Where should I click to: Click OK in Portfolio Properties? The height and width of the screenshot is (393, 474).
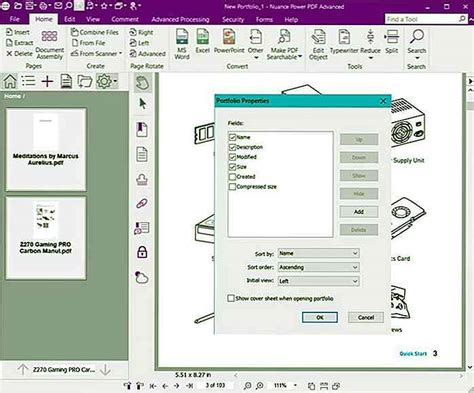point(320,317)
